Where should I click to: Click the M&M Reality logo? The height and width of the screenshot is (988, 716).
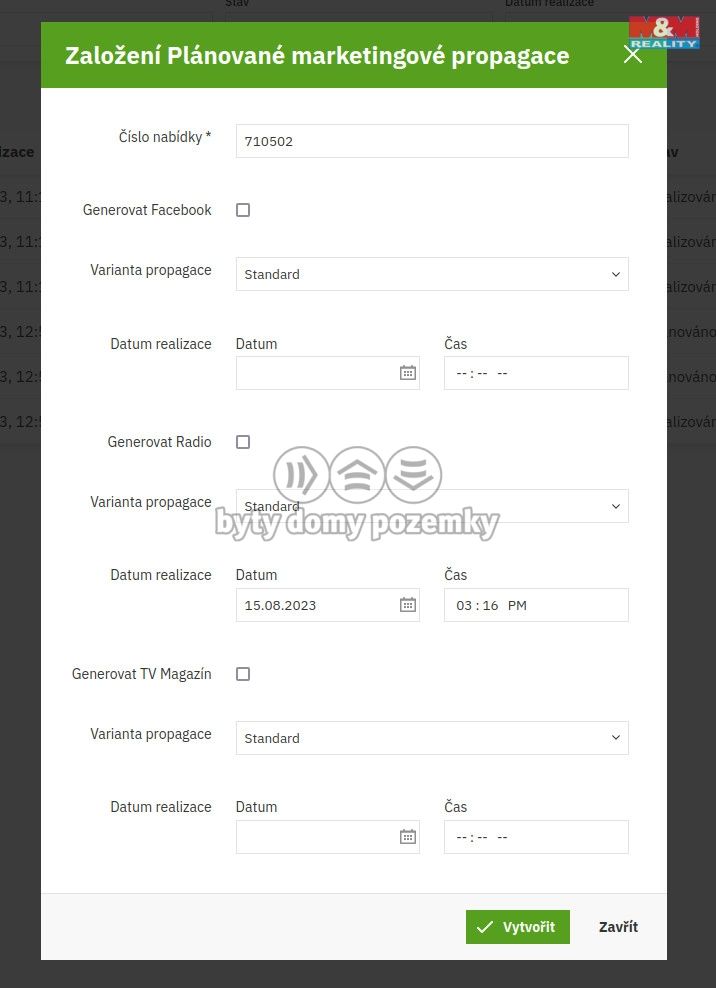pos(664,33)
